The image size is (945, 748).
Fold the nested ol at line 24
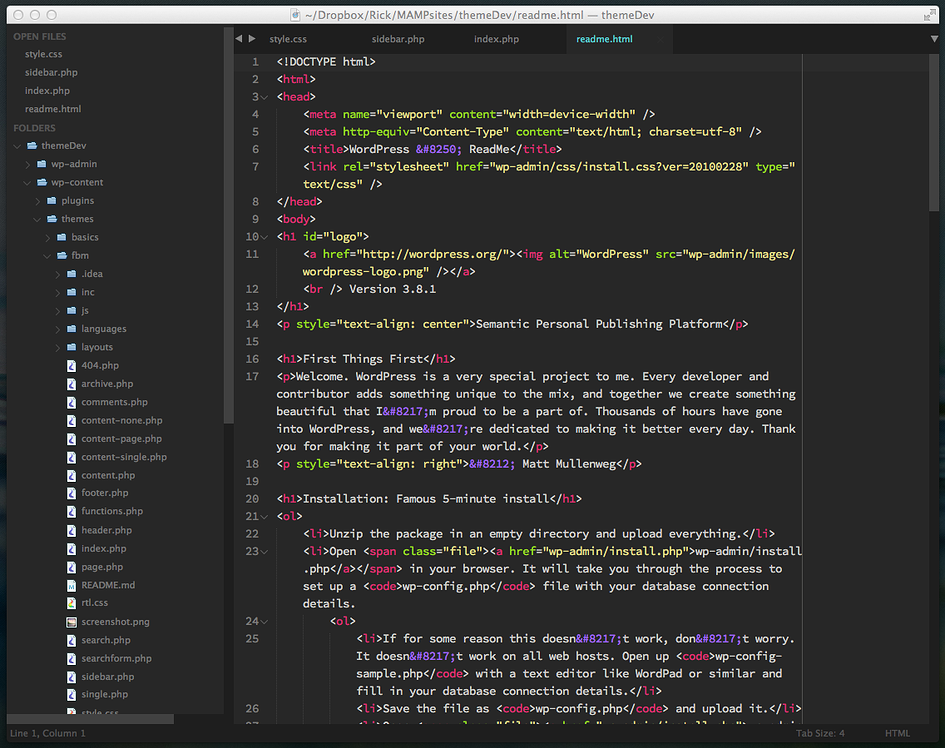pyautogui.click(x=264, y=621)
